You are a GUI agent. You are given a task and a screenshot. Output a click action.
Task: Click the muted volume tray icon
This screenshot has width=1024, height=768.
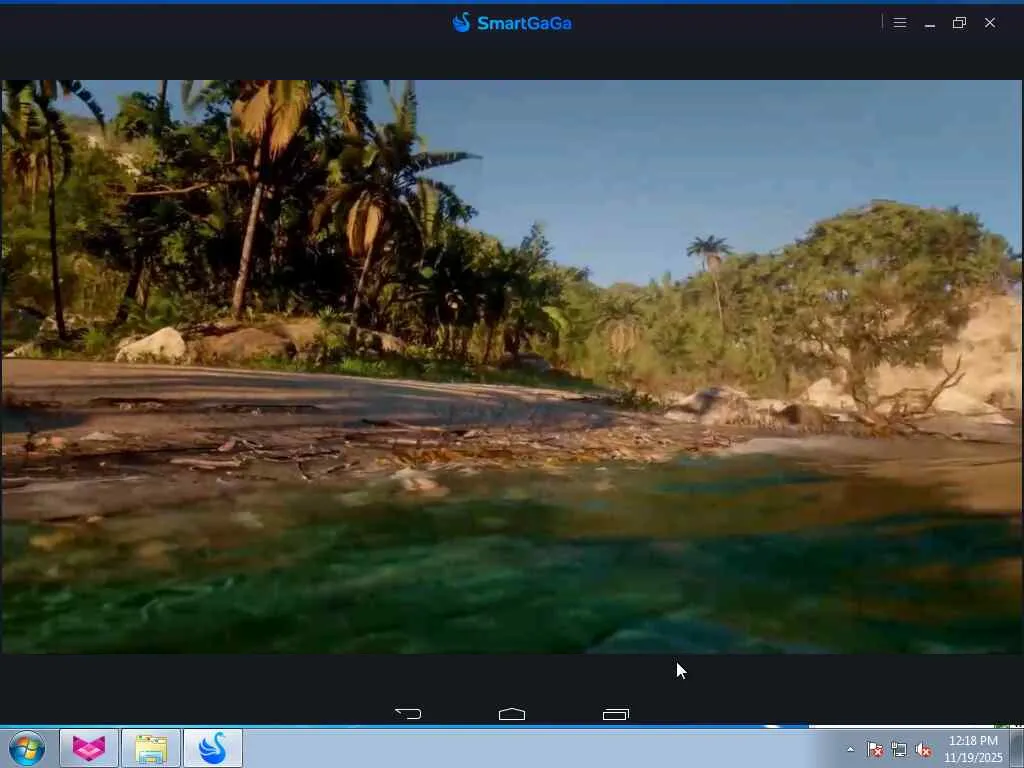(923, 750)
